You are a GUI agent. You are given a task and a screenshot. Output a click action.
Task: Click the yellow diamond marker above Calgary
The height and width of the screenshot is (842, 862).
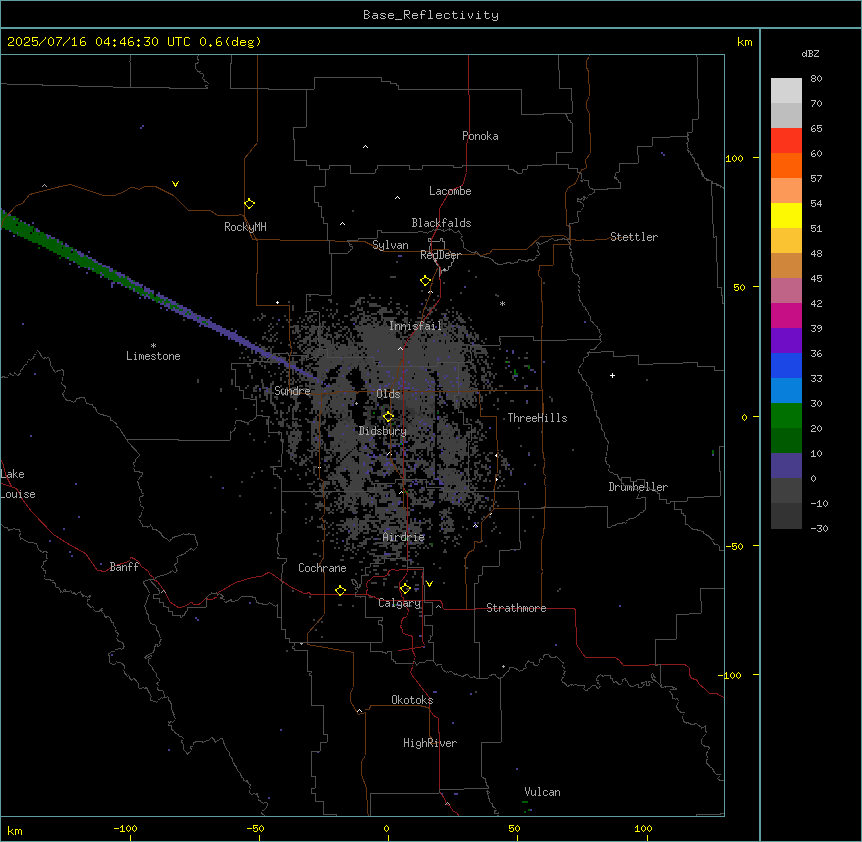coord(405,589)
